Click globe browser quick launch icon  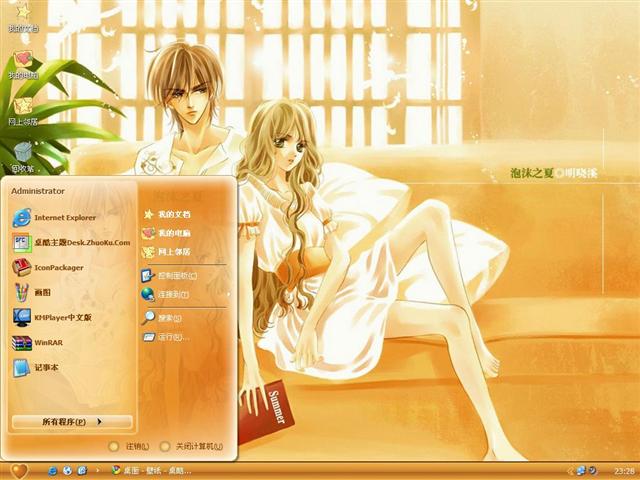(x=67, y=471)
